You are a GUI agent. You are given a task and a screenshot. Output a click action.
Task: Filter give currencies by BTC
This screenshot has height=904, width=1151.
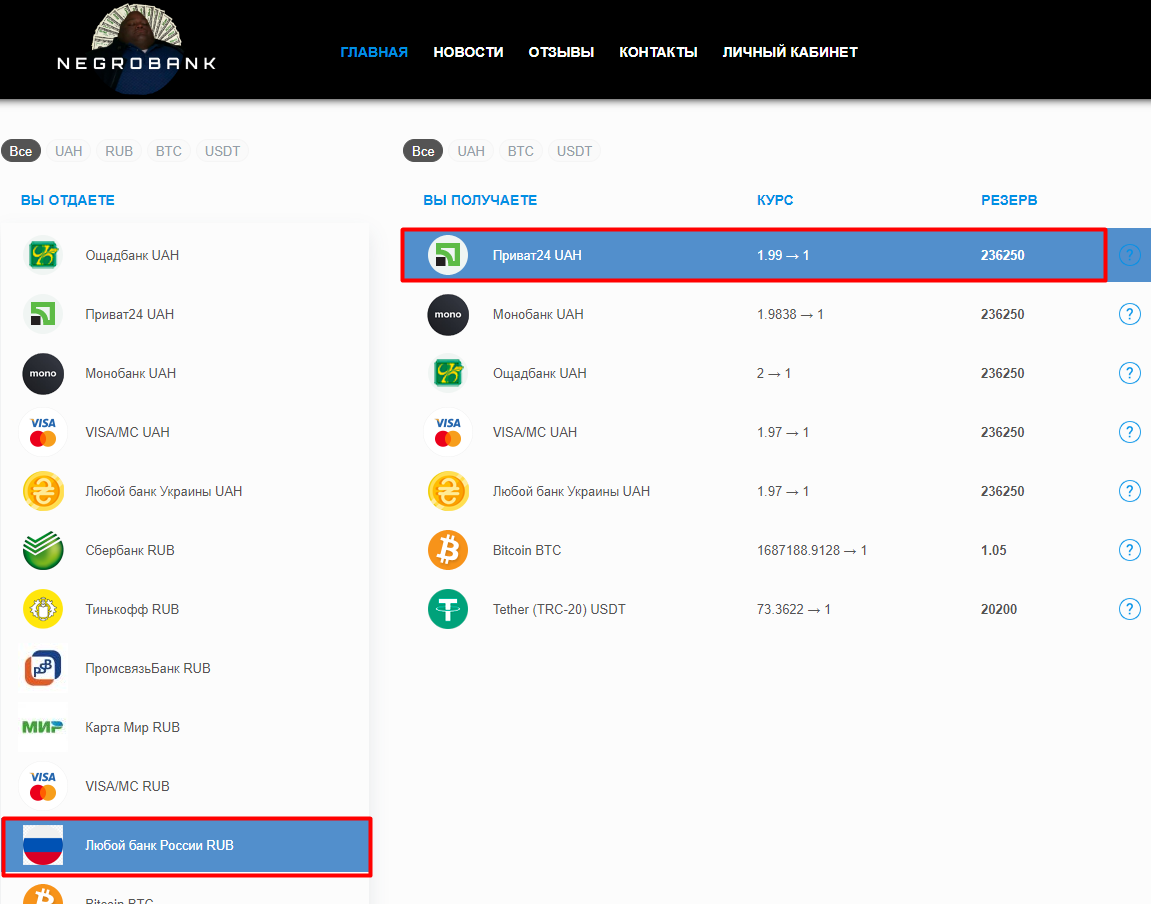point(169,151)
